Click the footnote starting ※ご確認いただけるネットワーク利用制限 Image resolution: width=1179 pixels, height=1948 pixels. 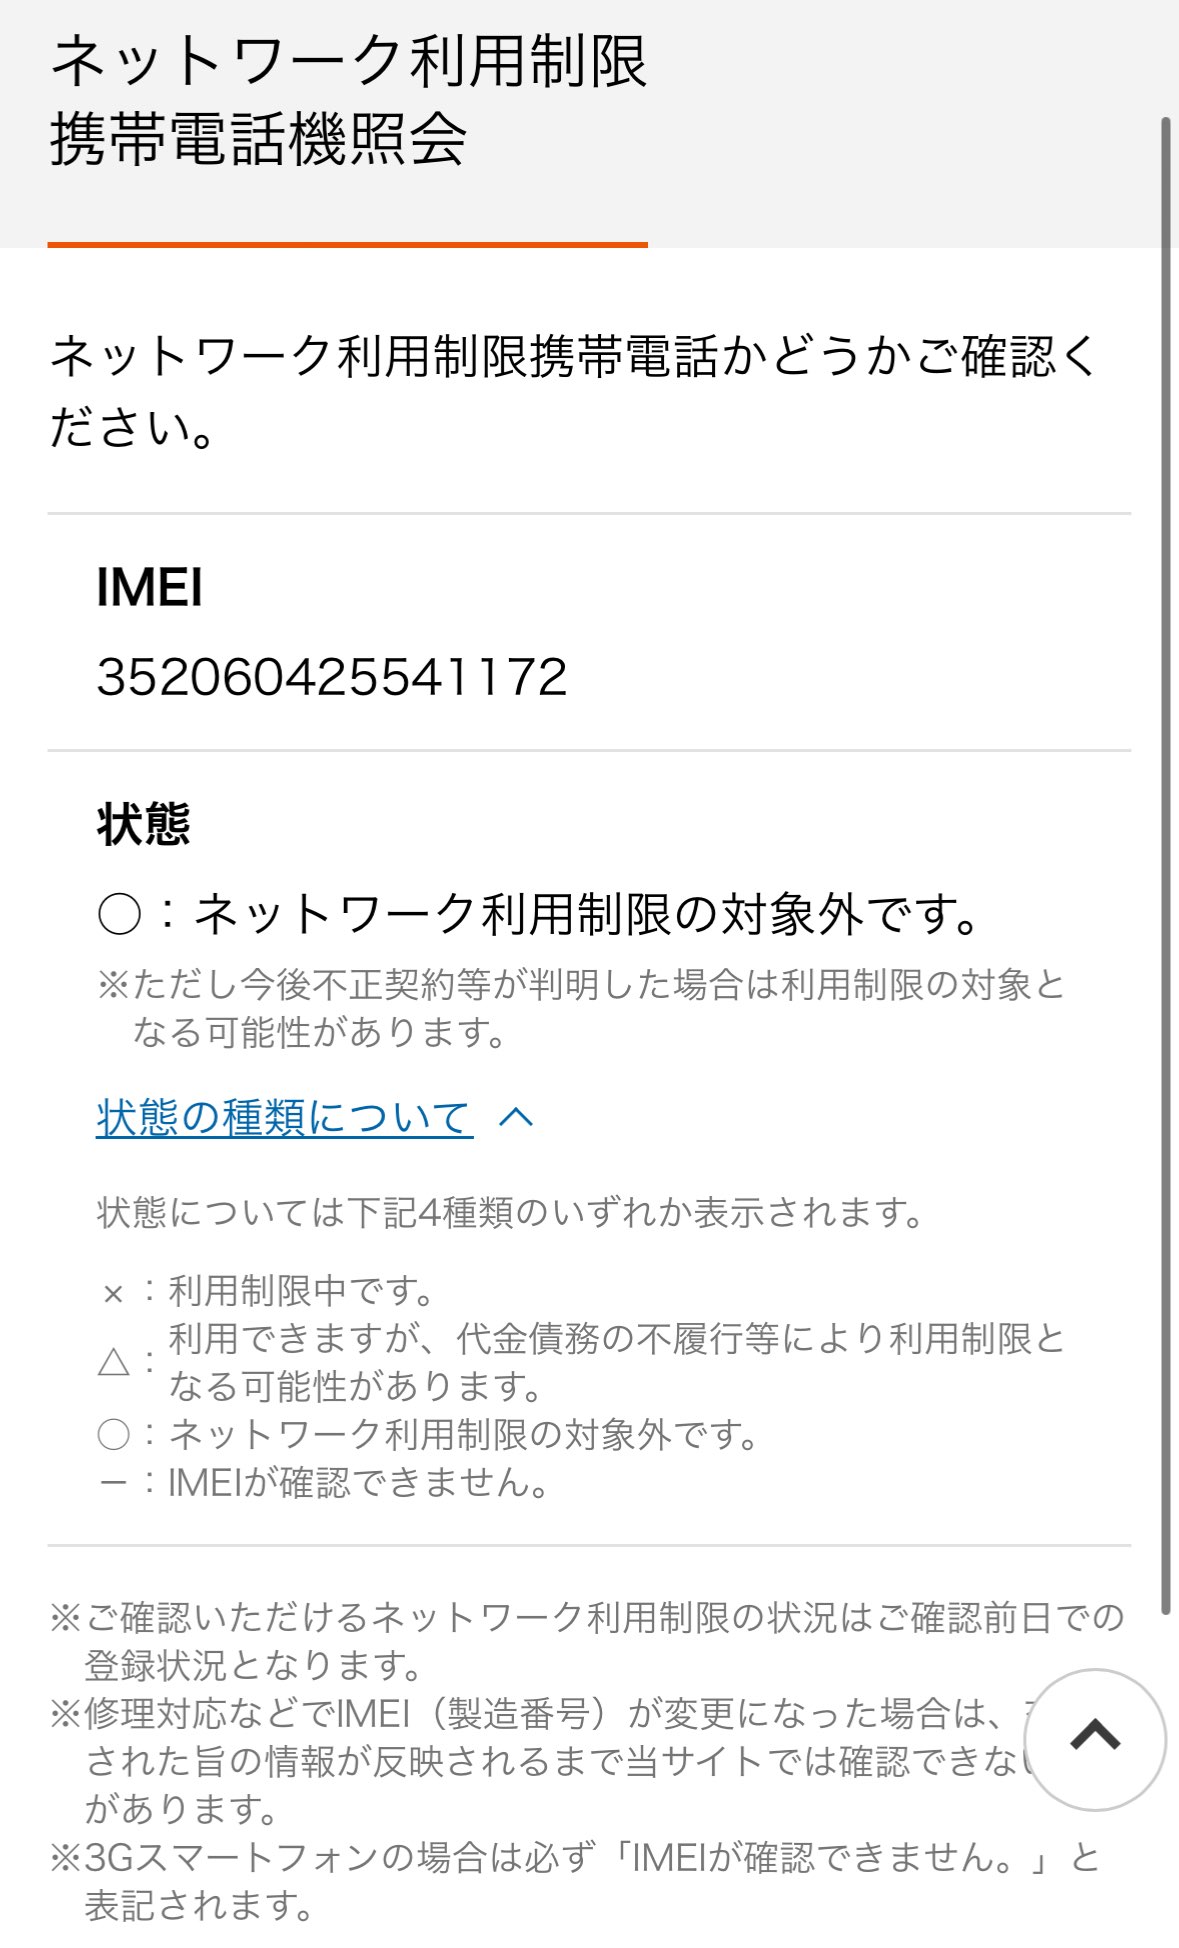pos(588,1641)
